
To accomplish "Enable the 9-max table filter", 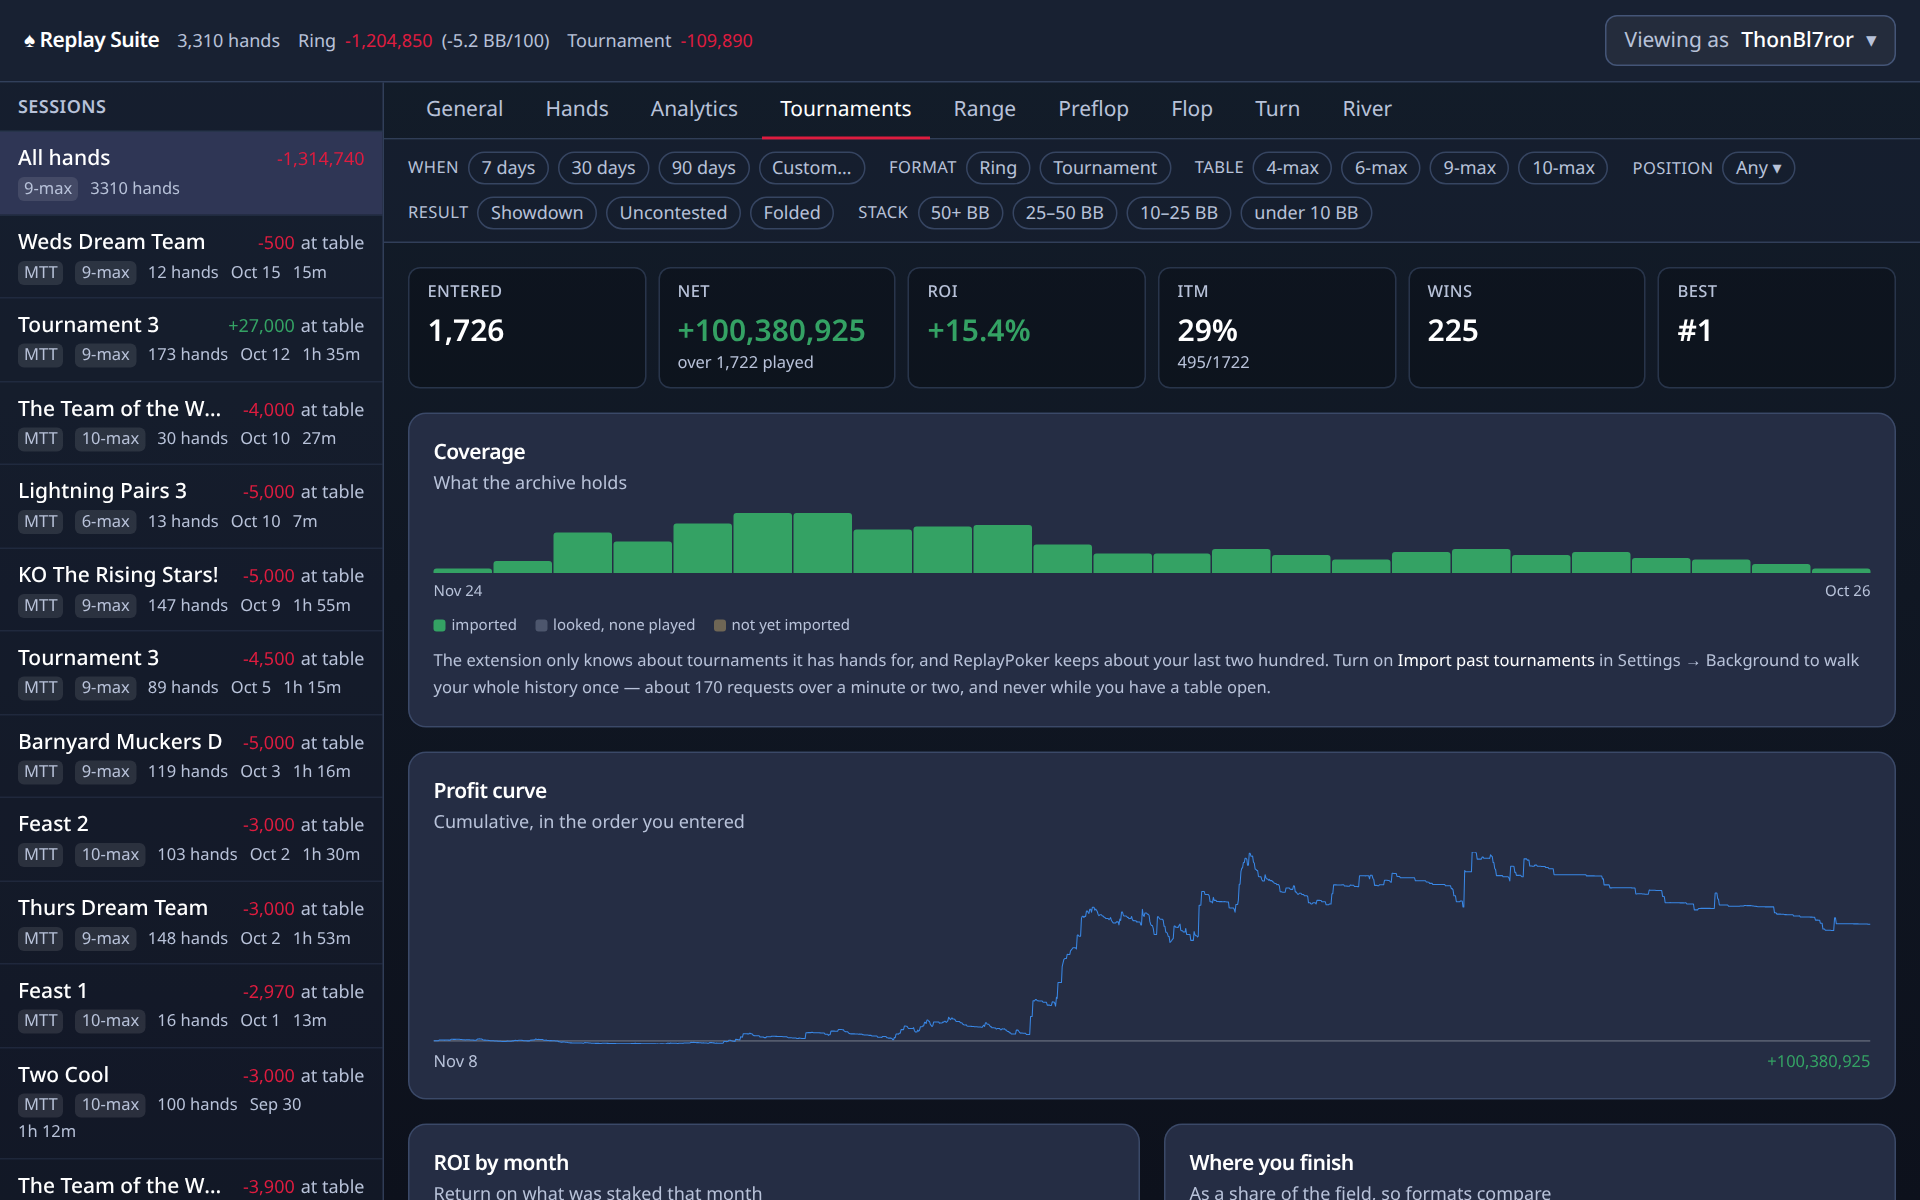I will pos(1469,168).
